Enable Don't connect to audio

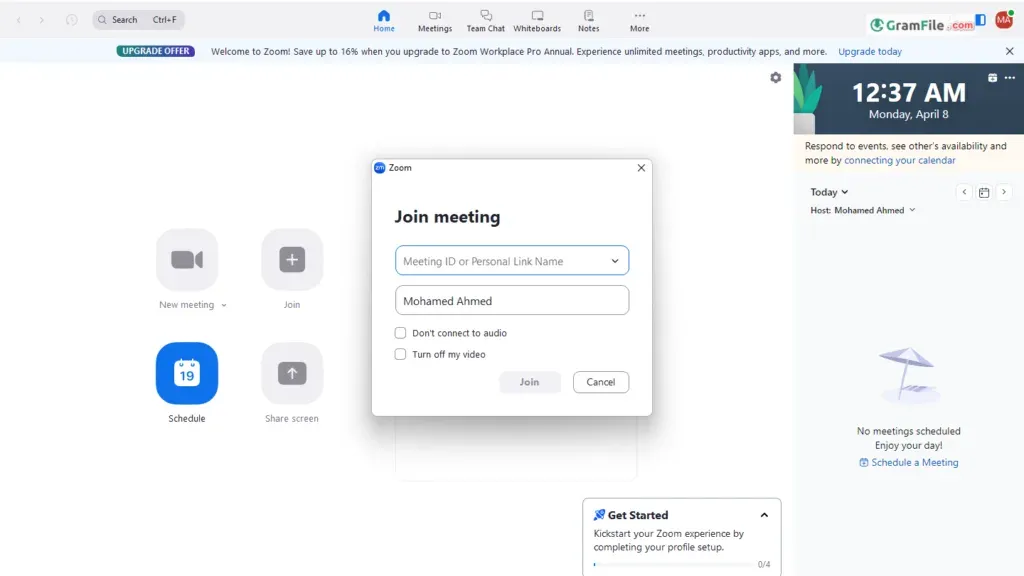[400, 333]
